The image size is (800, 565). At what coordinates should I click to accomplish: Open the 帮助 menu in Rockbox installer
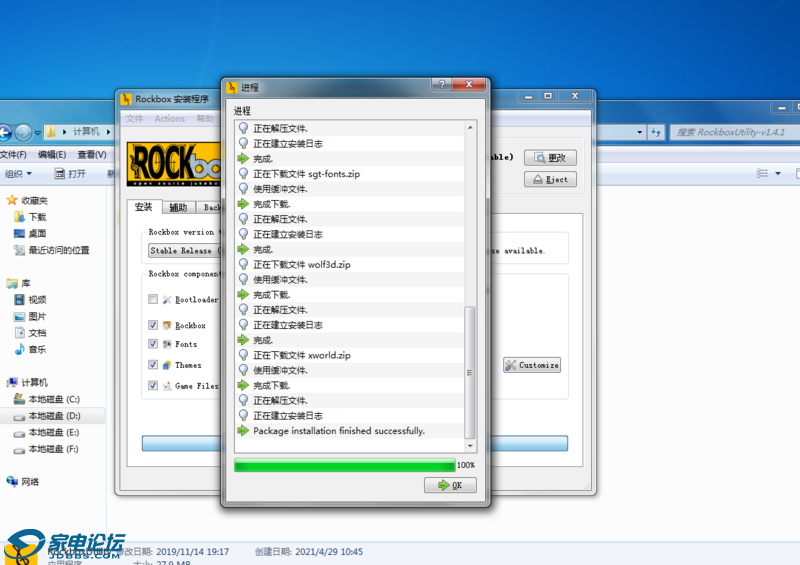pos(205,118)
